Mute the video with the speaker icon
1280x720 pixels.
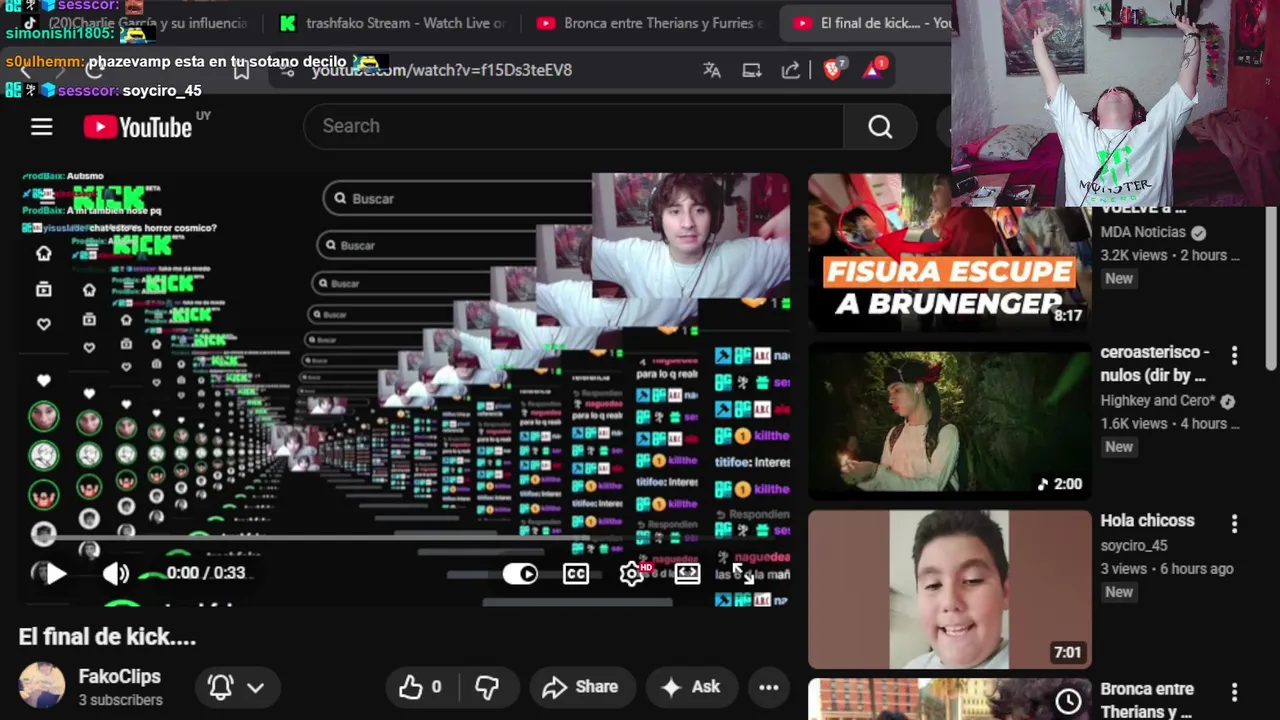click(x=115, y=573)
